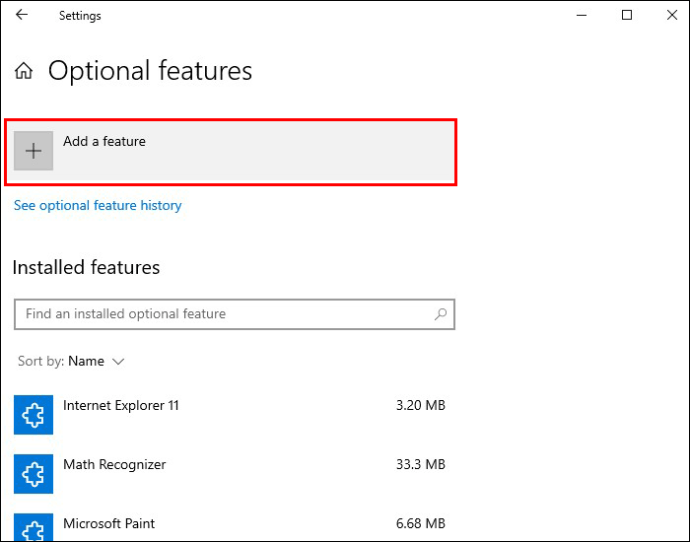Minimize the Settings window
Screen dimensions: 690x542
tap(581, 15)
